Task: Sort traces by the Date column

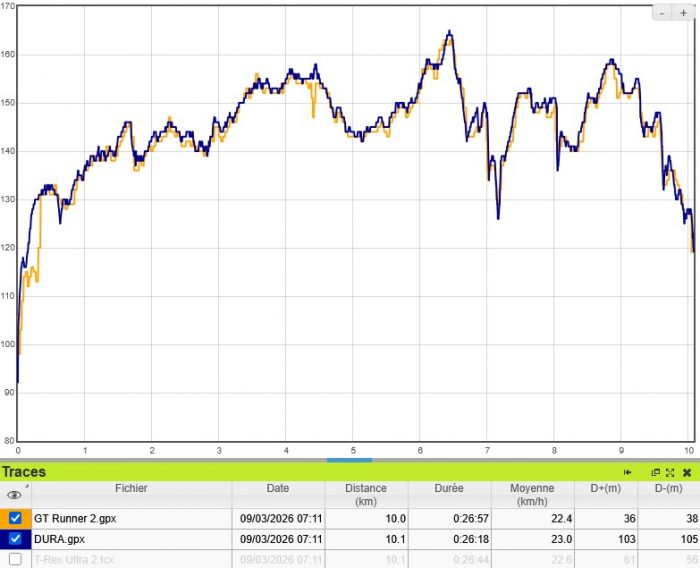Action: tap(277, 489)
